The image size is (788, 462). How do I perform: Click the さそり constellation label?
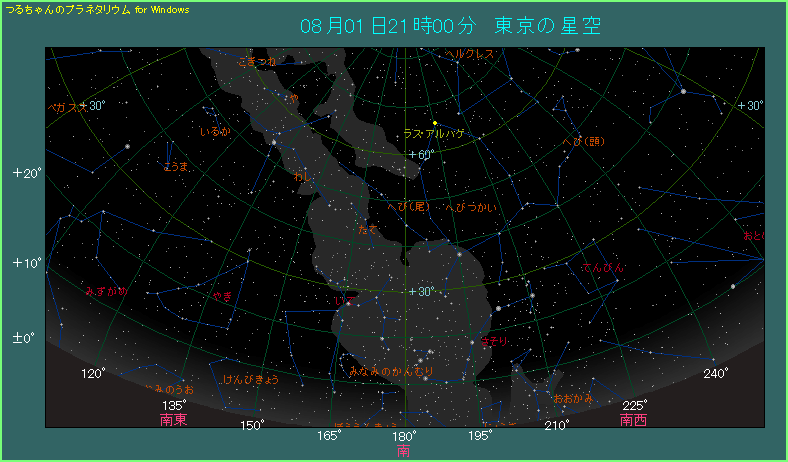494,341
